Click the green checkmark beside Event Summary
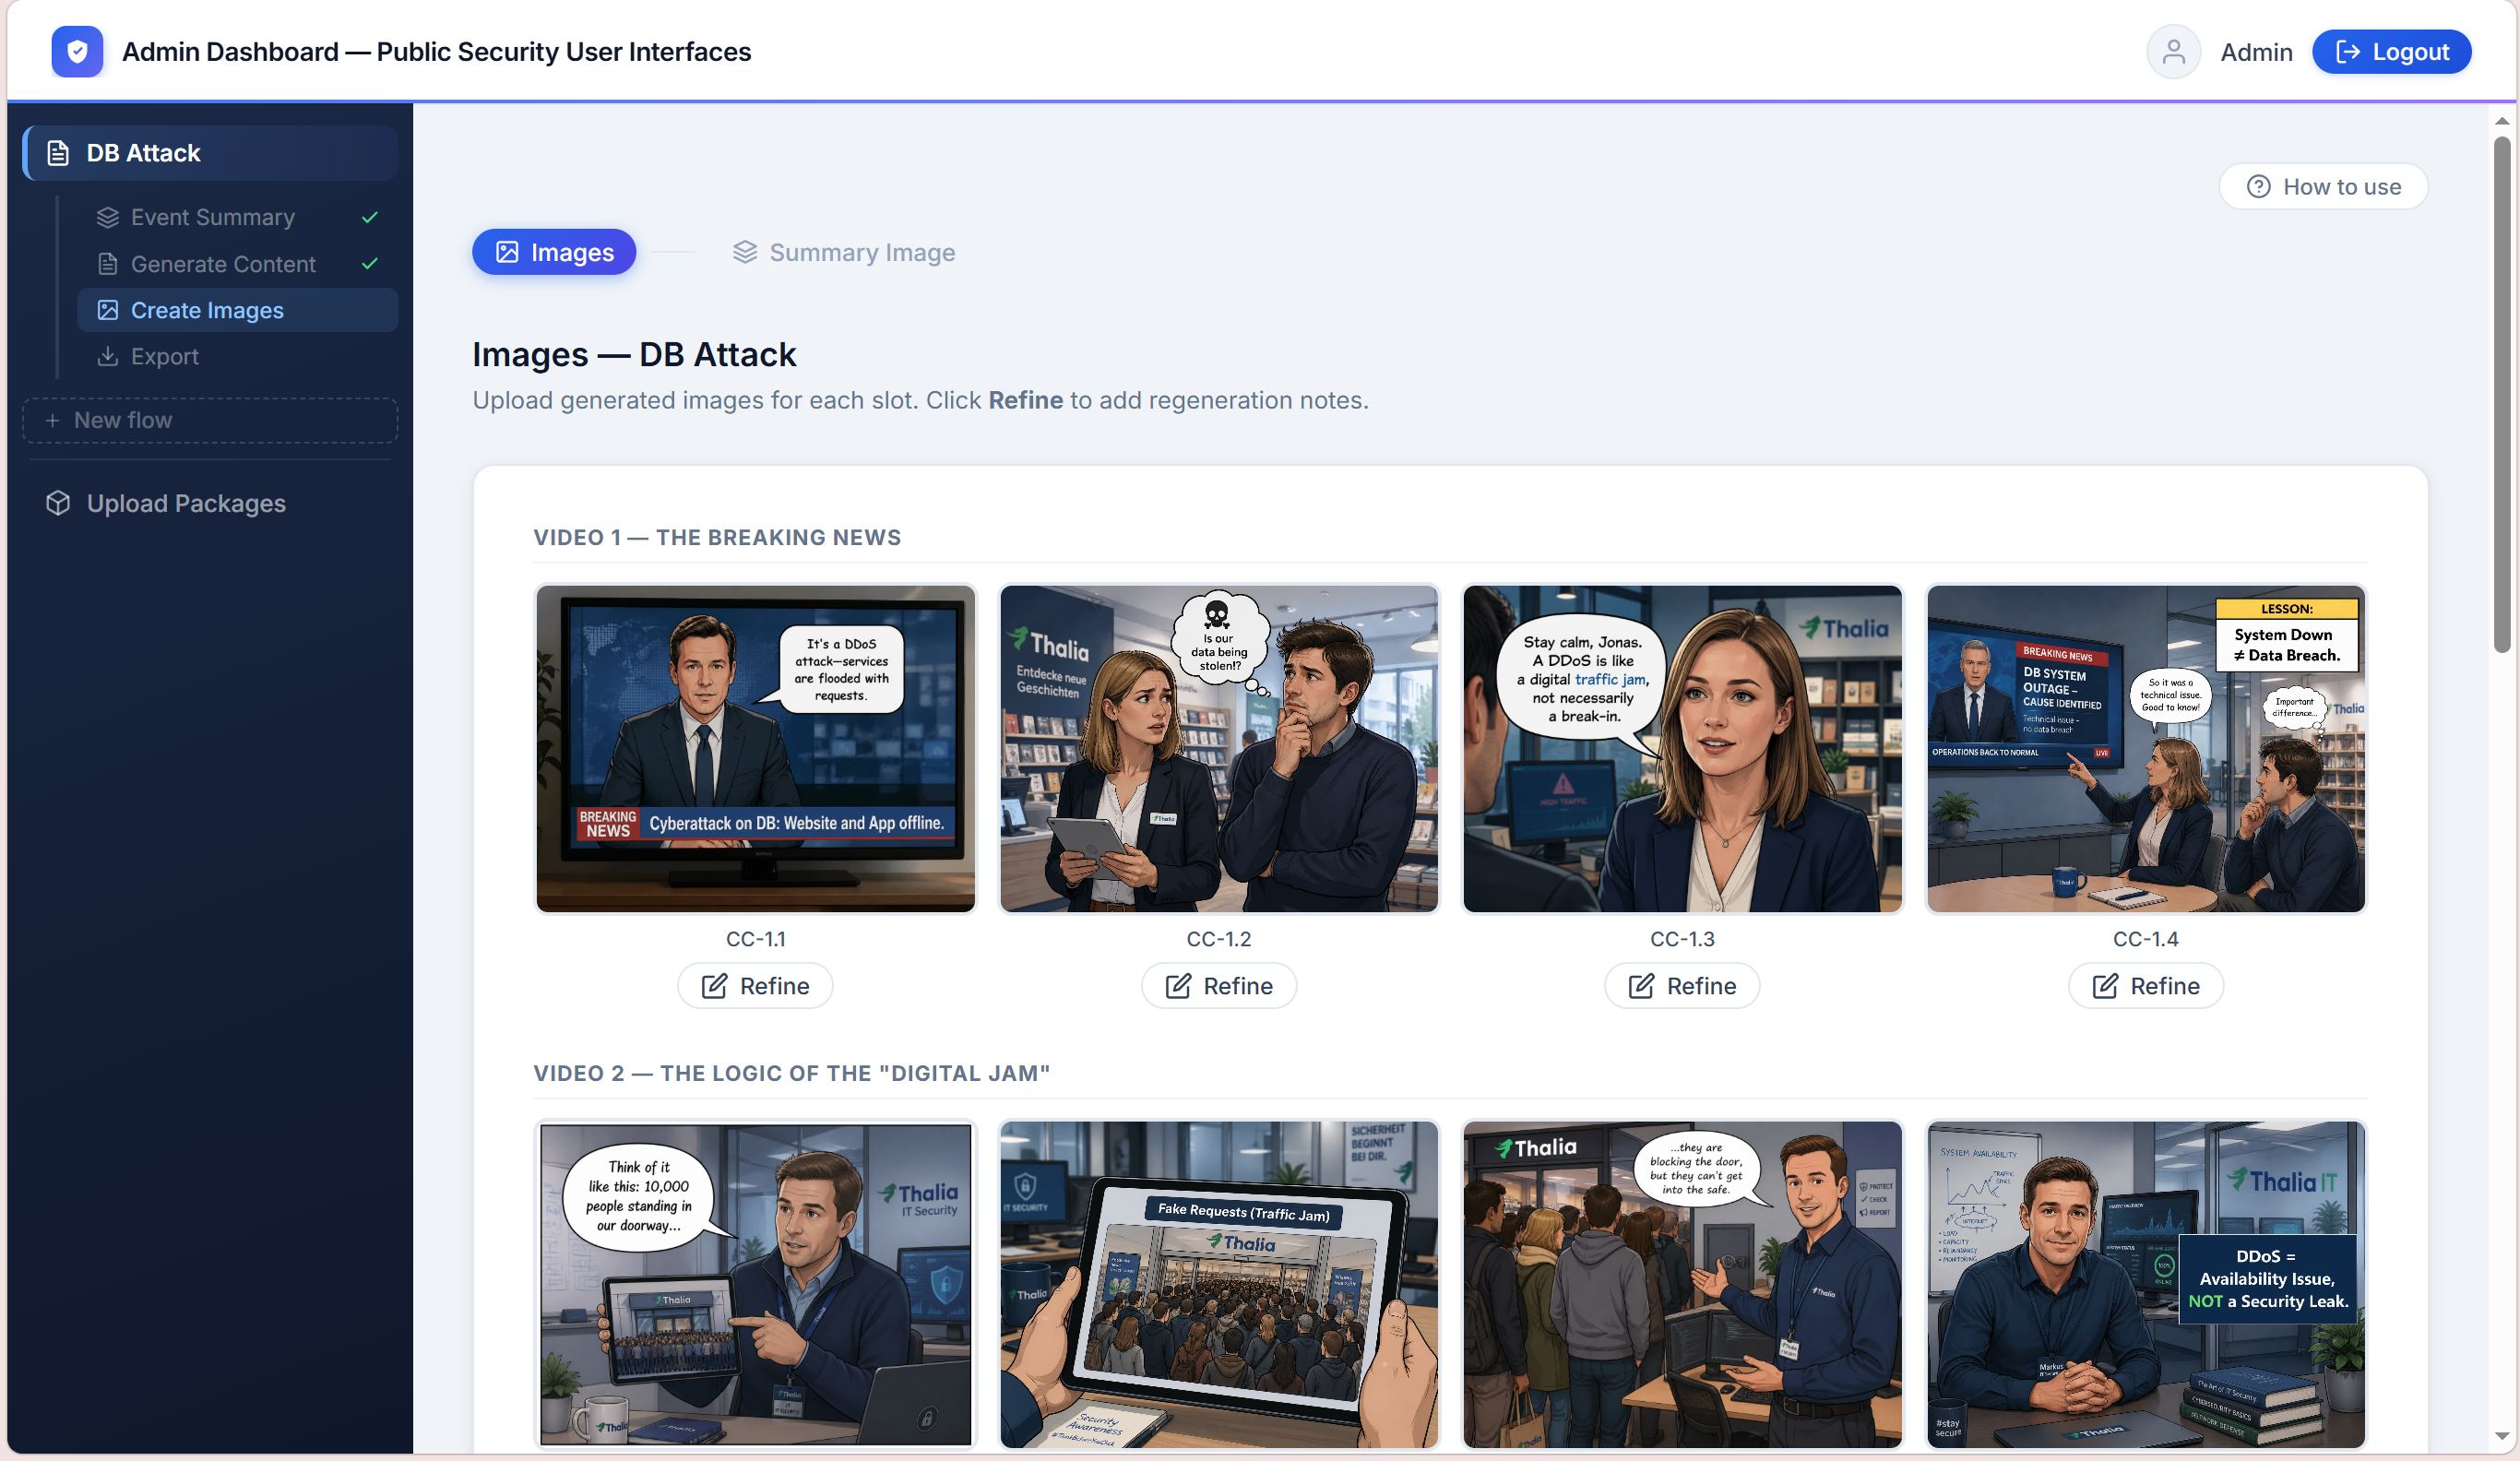 pyautogui.click(x=370, y=217)
